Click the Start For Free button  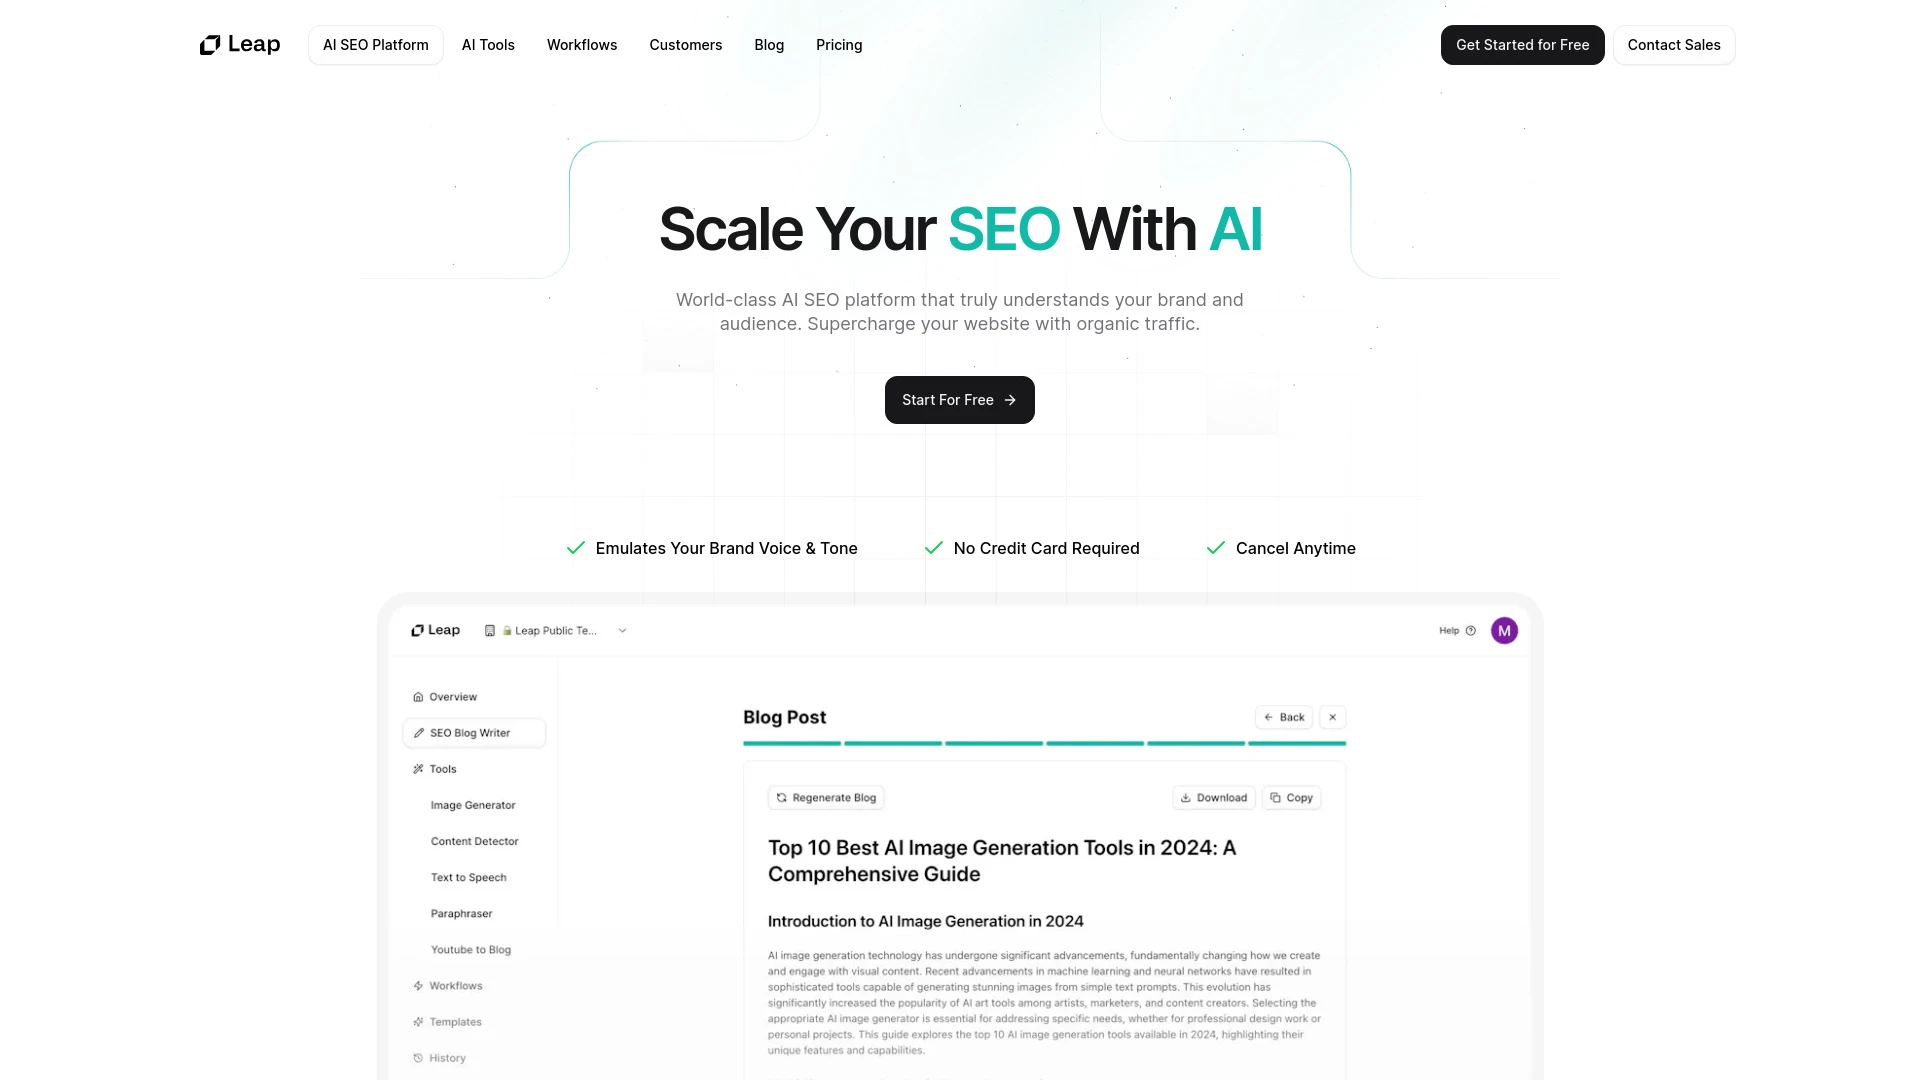point(960,400)
